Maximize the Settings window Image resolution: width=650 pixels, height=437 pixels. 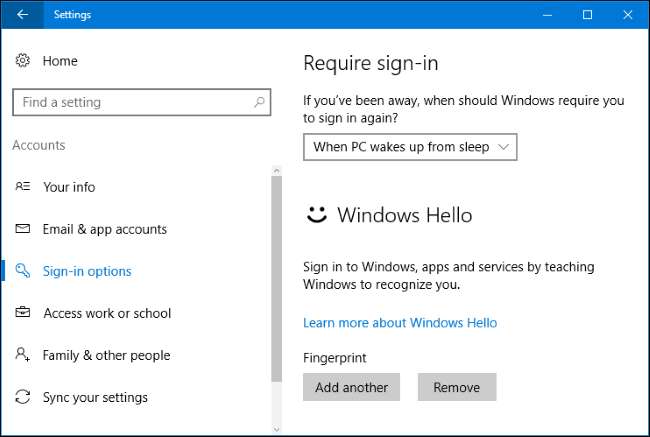click(x=587, y=14)
